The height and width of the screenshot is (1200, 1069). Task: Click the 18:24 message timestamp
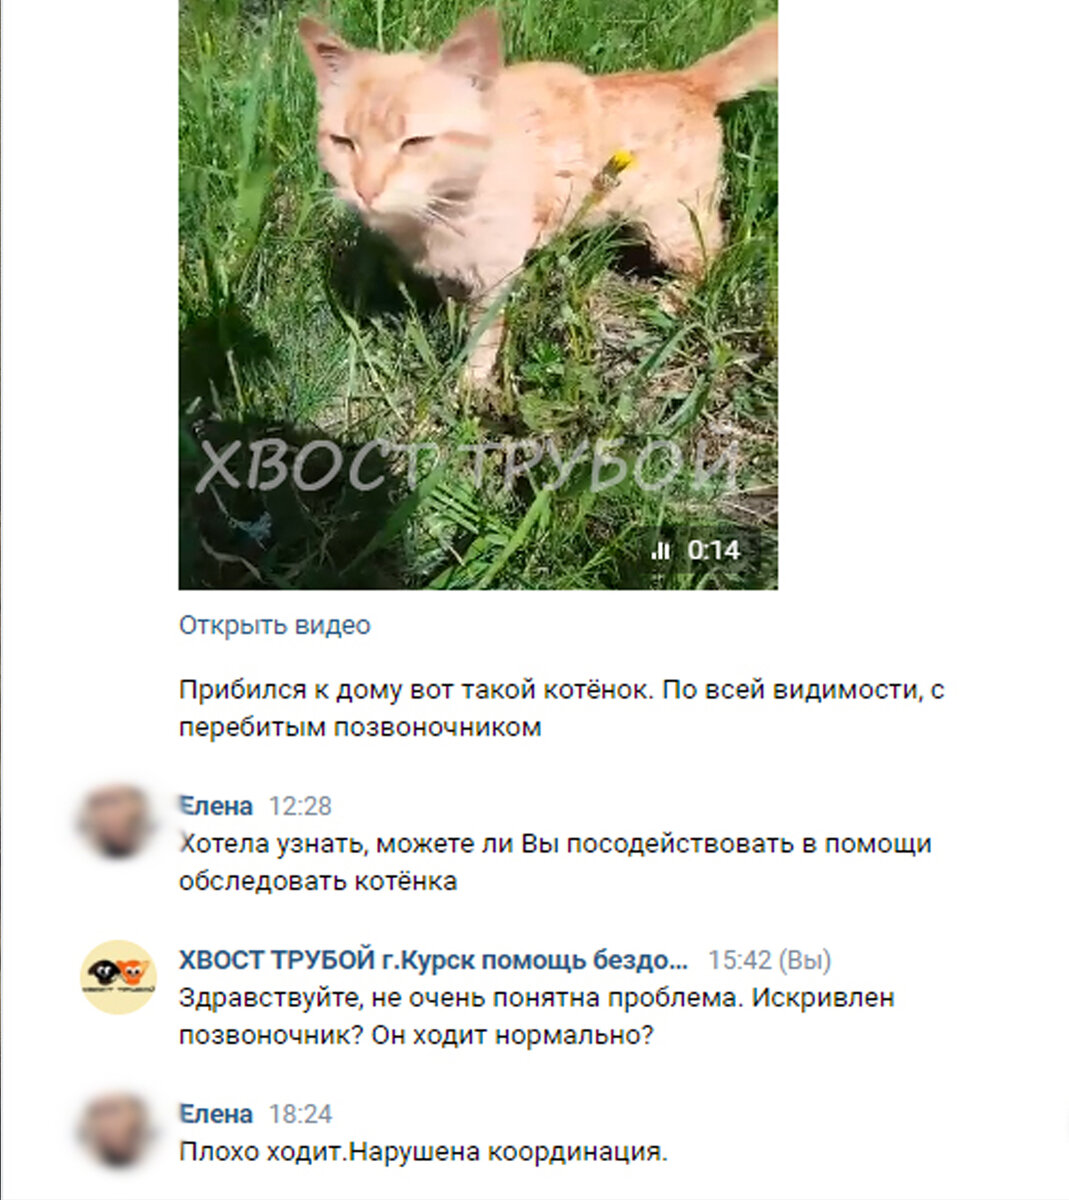[x=301, y=1114]
